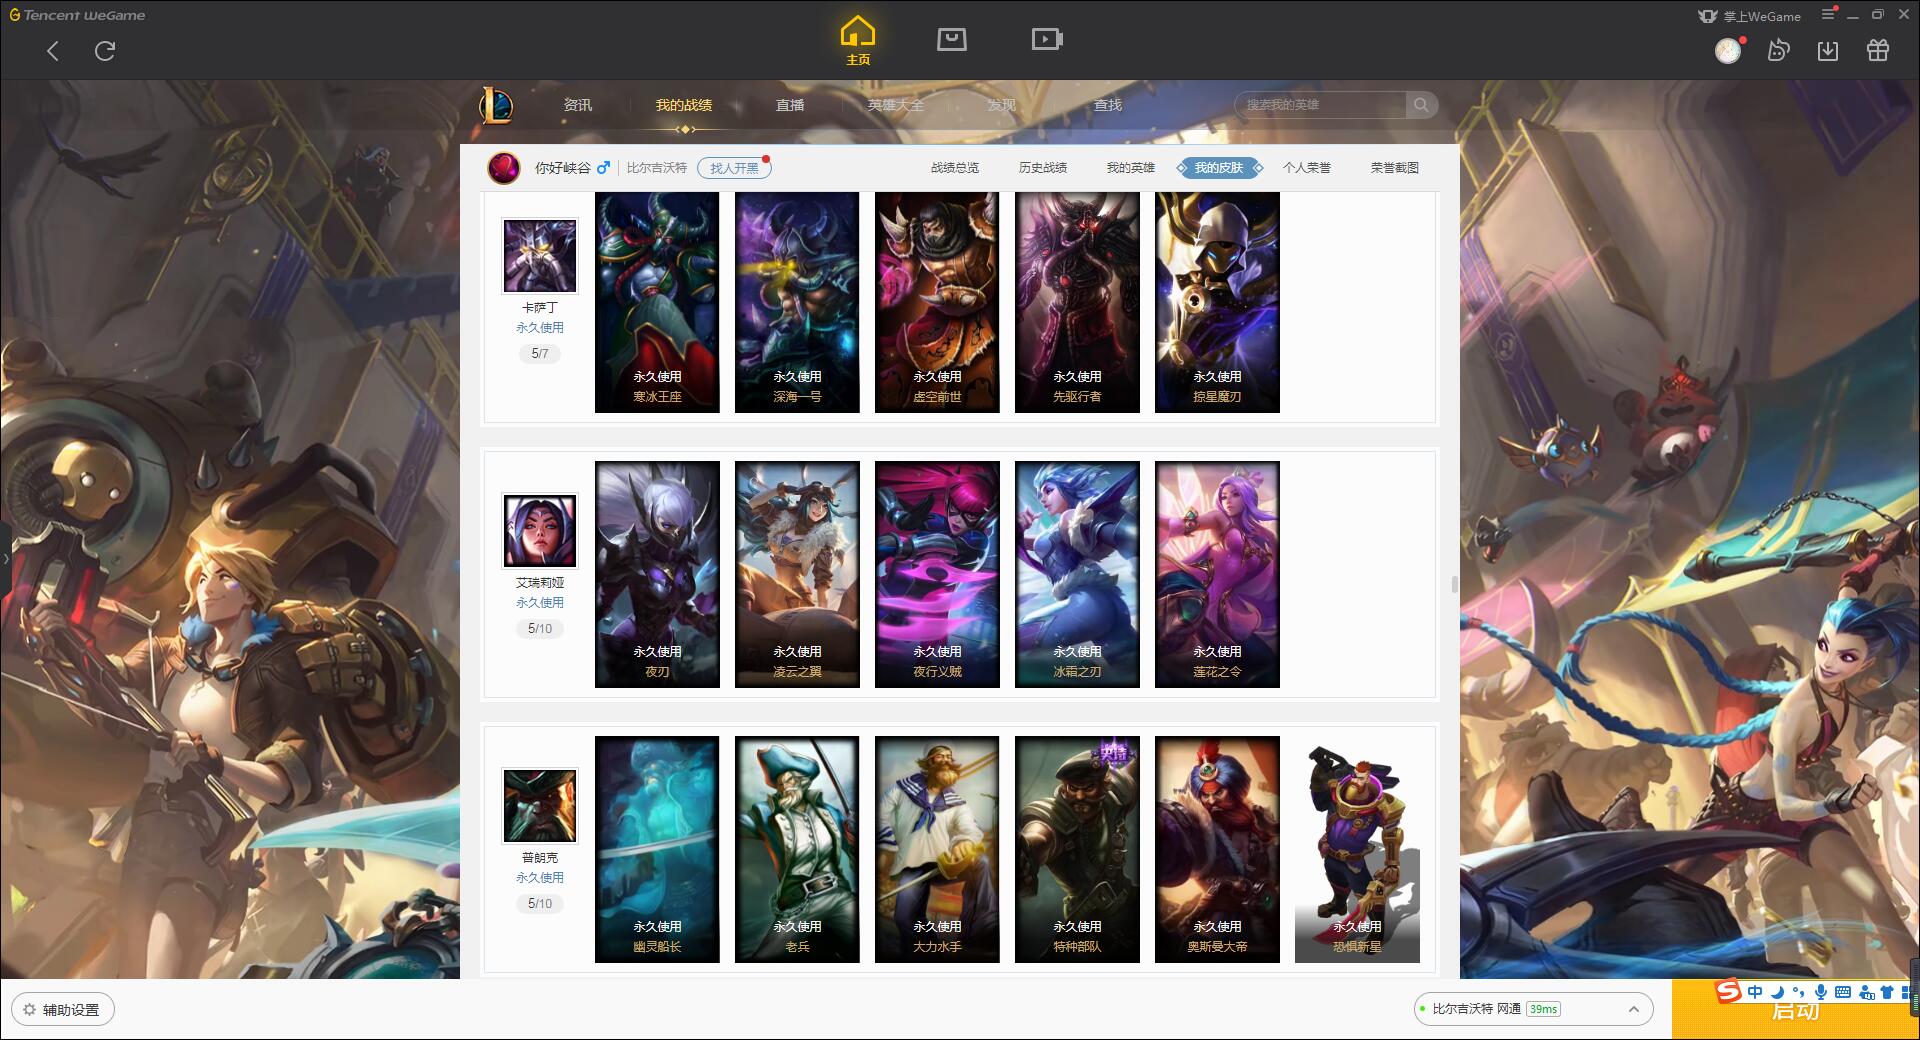1920x1040 pixels.
Task: Refresh the page with the reload icon
Action: click(x=105, y=51)
